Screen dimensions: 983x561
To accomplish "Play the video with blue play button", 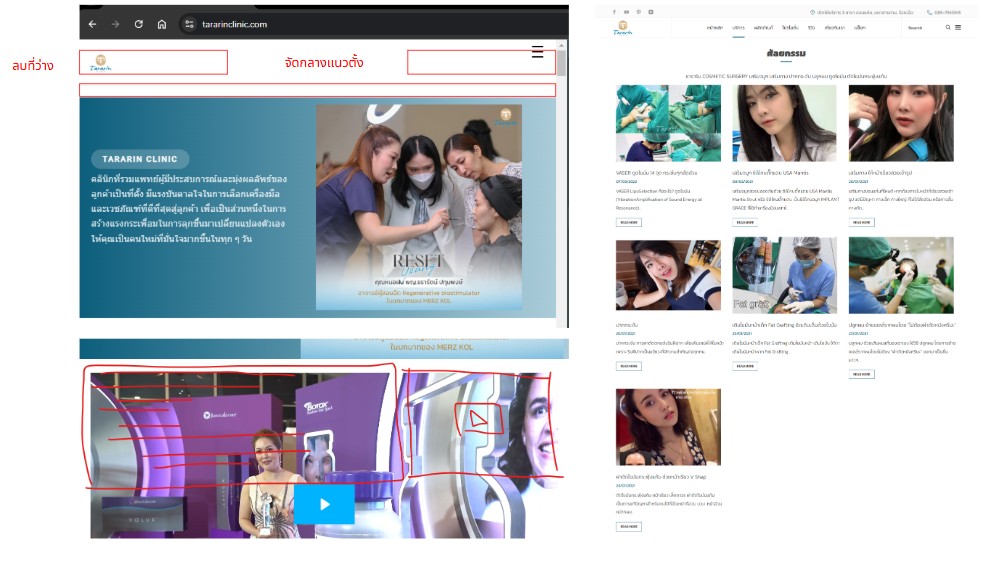I will [x=324, y=504].
